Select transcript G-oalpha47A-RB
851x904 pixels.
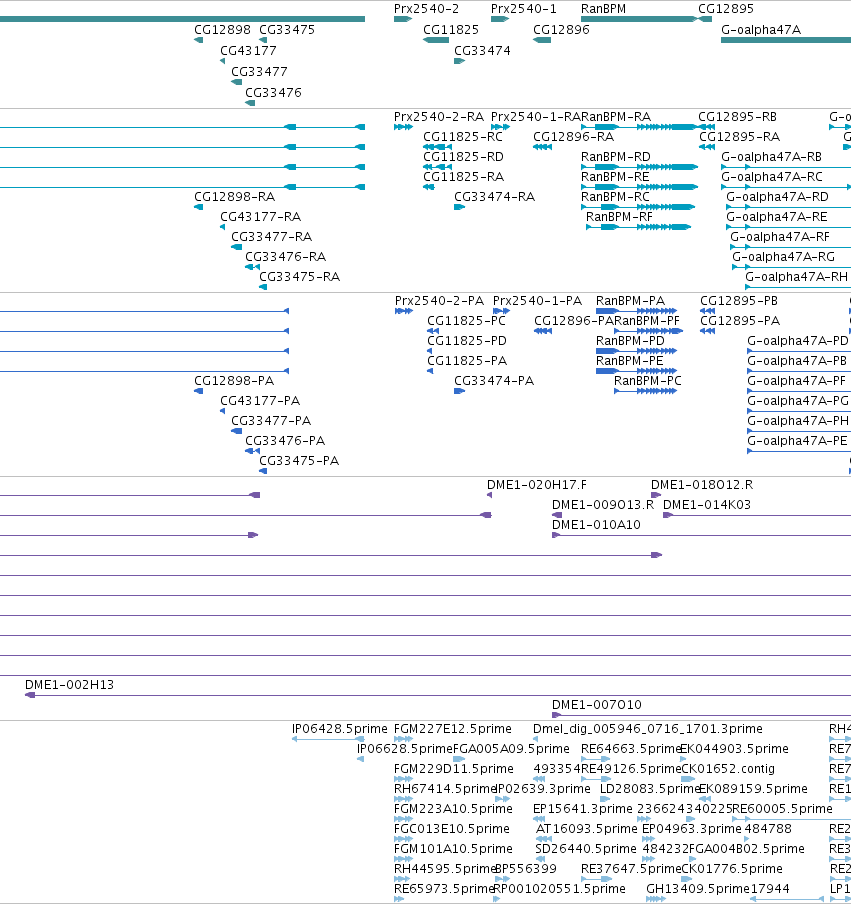tap(771, 157)
